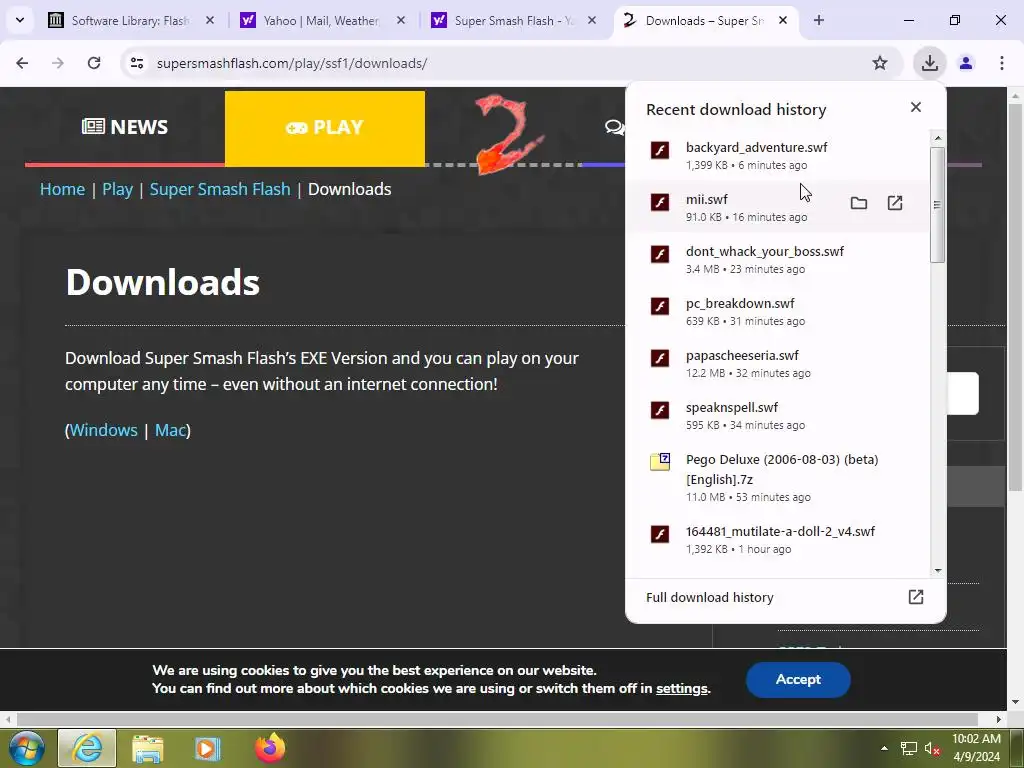This screenshot has width=1024, height=768.
Task: Open papascheeseria.swf download entry
Action: click(777, 363)
